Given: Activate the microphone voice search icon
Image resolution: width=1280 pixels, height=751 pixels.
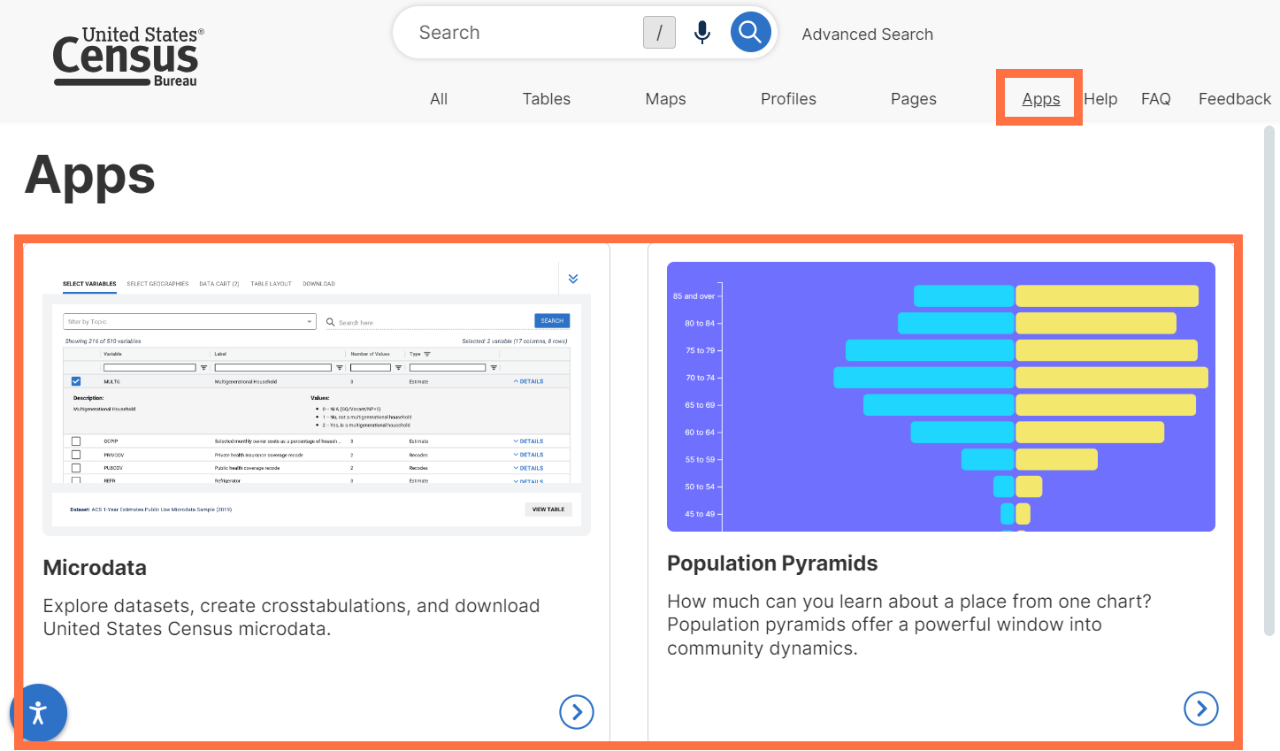Looking at the screenshot, I should pyautogui.click(x=702, y=33).
